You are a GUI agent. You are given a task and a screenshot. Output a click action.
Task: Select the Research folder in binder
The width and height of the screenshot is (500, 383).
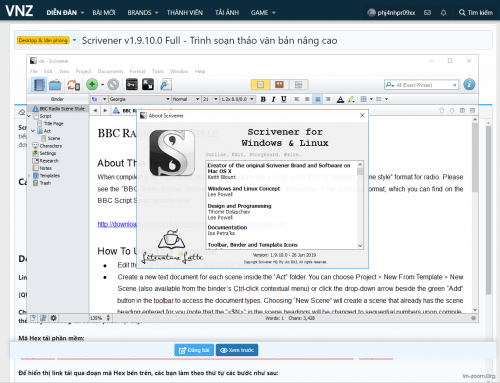point(46,161)
